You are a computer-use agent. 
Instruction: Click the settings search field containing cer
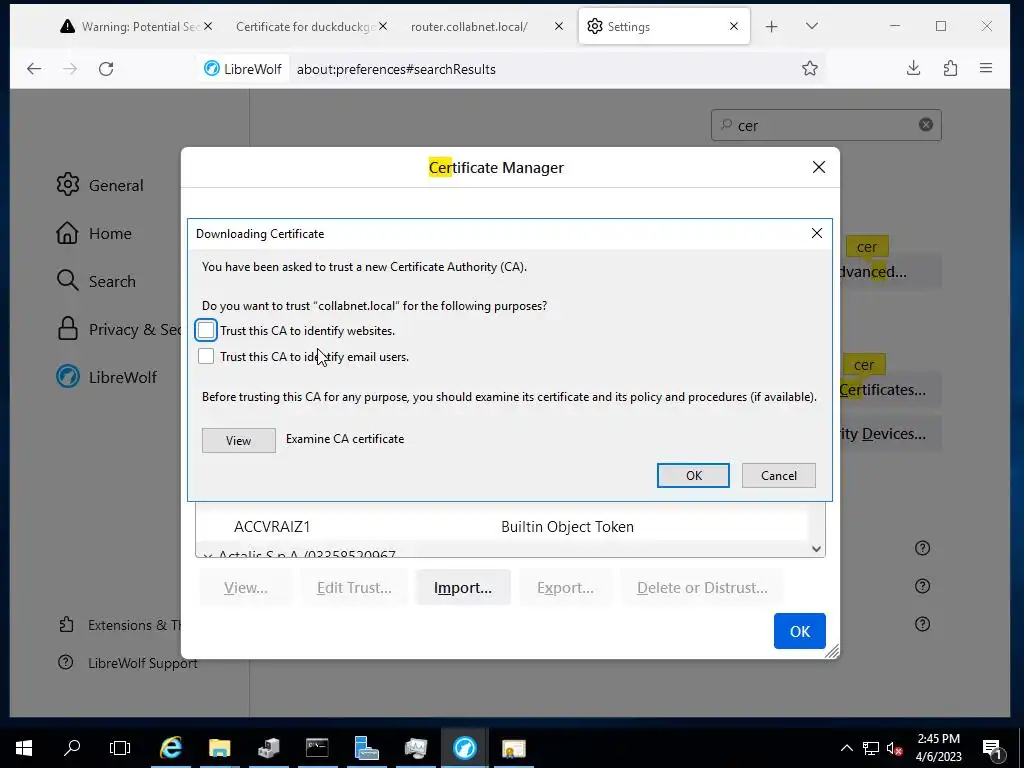pyautogui.click(x=825, y=125)
